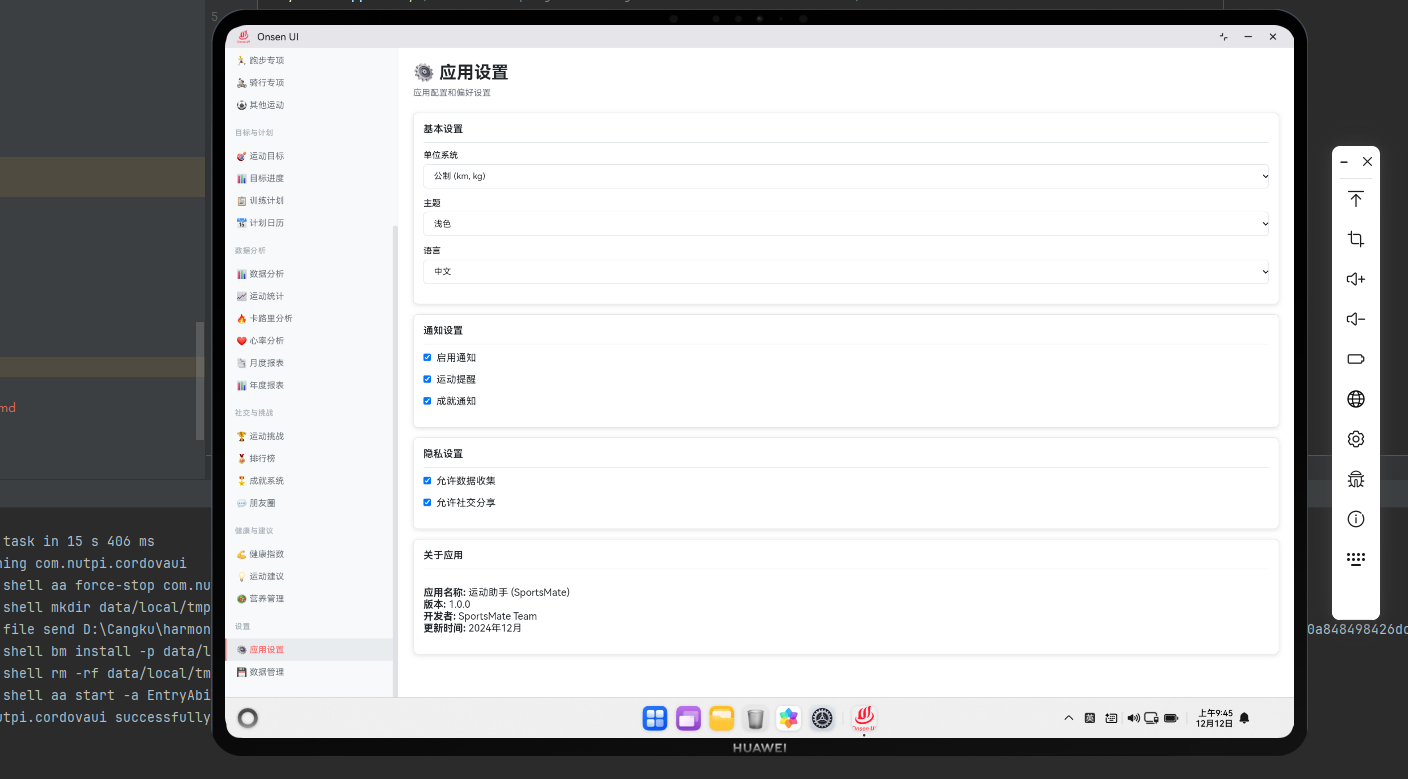Viewport: 1408px width, 779px height.
Task: Open the 单位系统 units dropdown
Action: click(845, 175)
